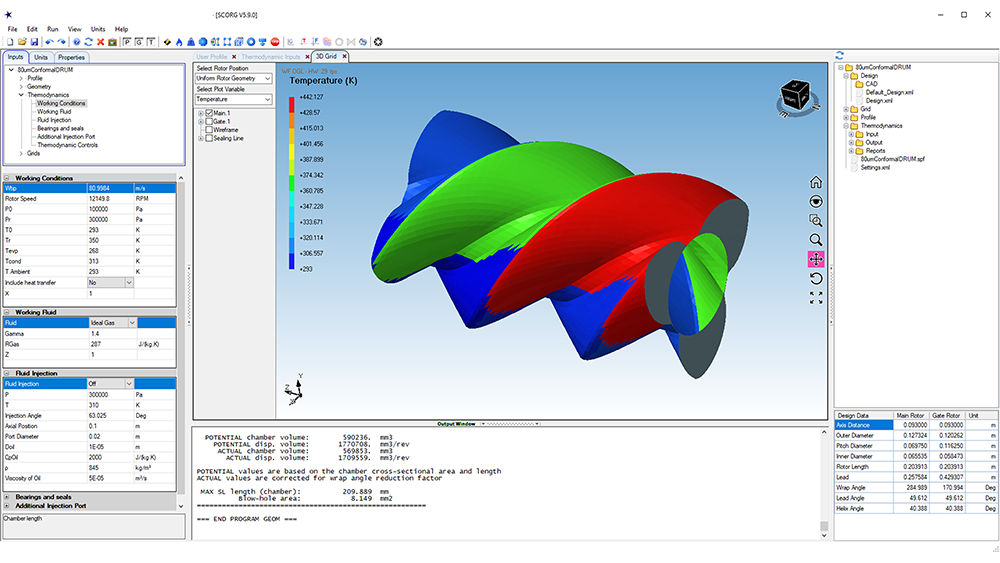Select Thermodynamic Controls tree item
Image resolution: width=1000 pixels, height=563 pixels.
coord(68,145)
